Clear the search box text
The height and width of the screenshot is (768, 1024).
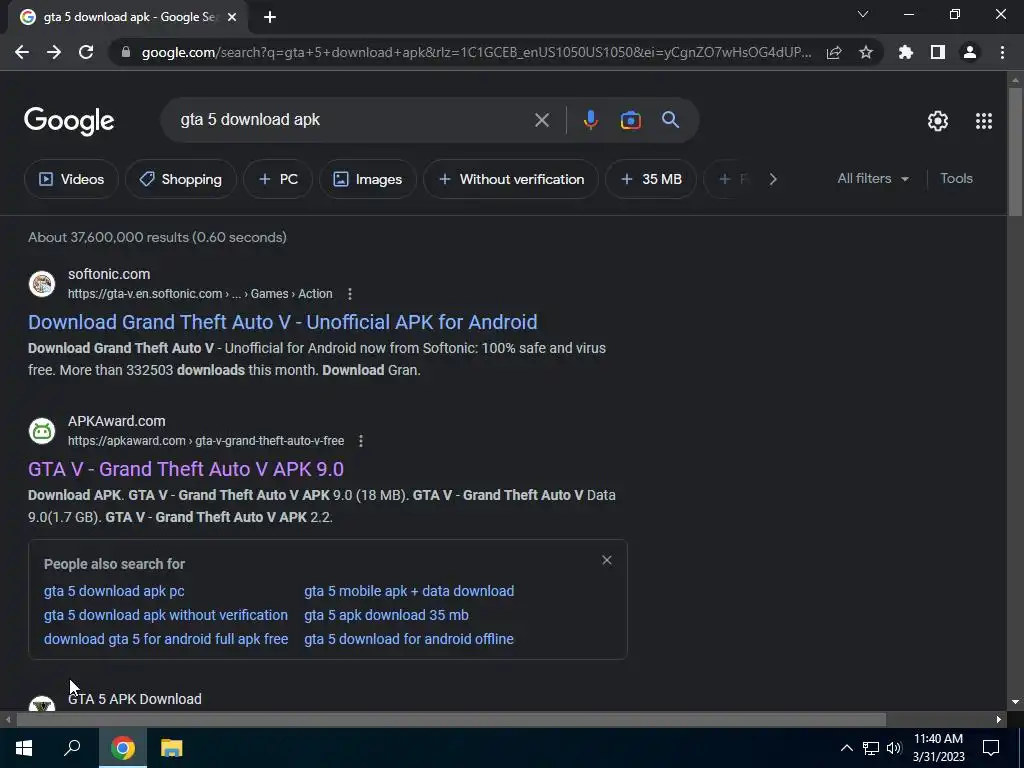click(x=542, y=120)
